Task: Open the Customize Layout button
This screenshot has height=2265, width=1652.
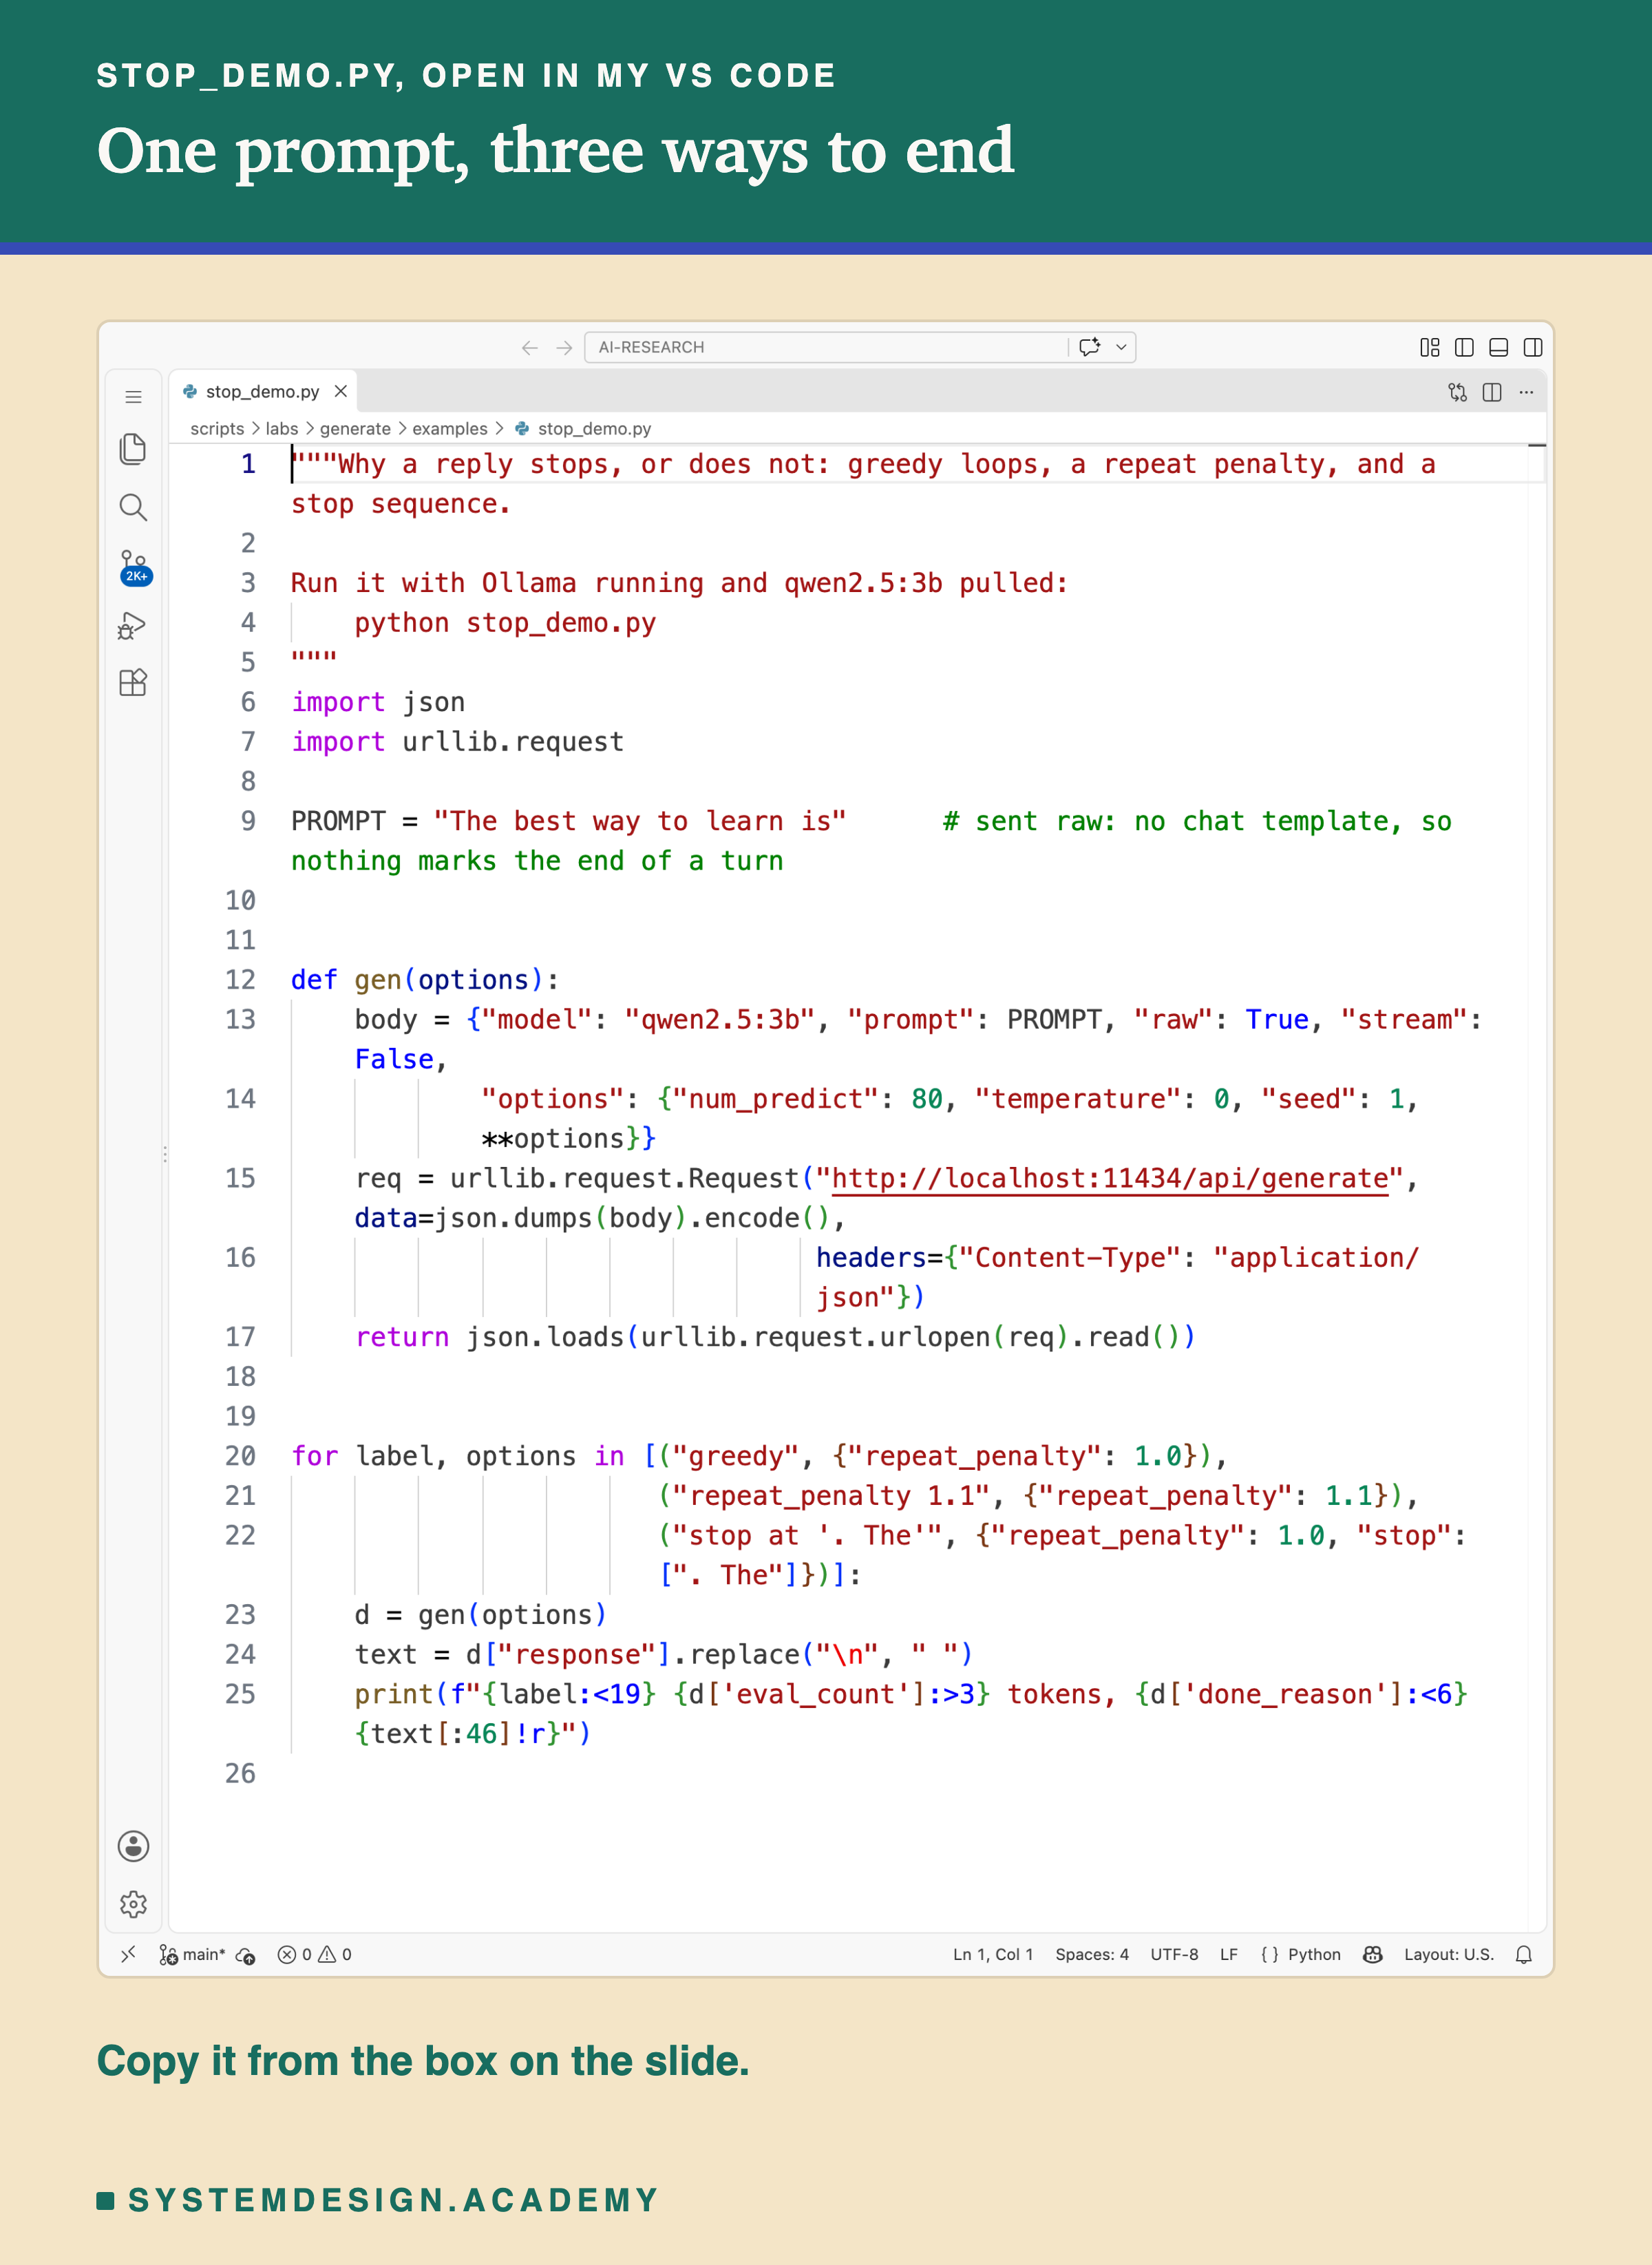Action: tap(1430, 347)
